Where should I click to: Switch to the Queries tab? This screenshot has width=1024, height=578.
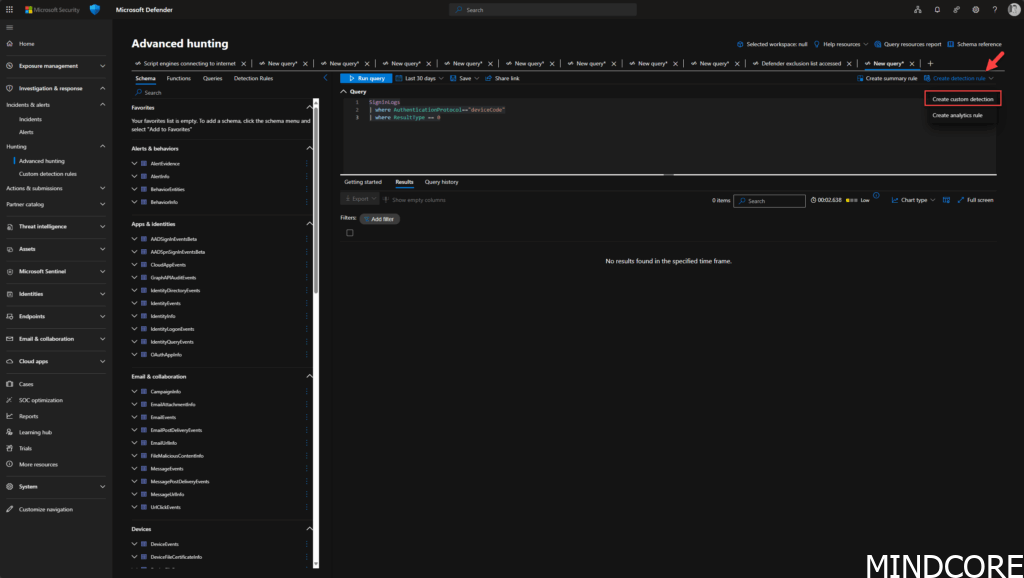tap(212, 78)
